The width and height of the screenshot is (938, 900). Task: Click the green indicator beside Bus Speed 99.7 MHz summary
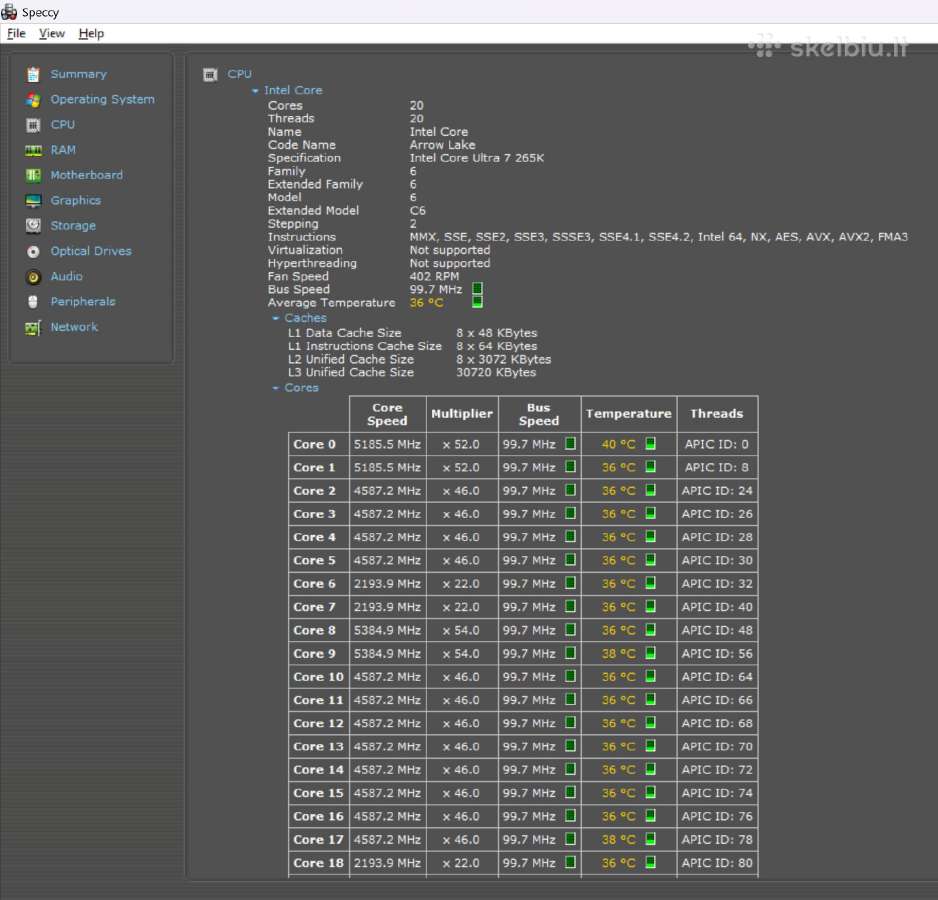point(477,289)
